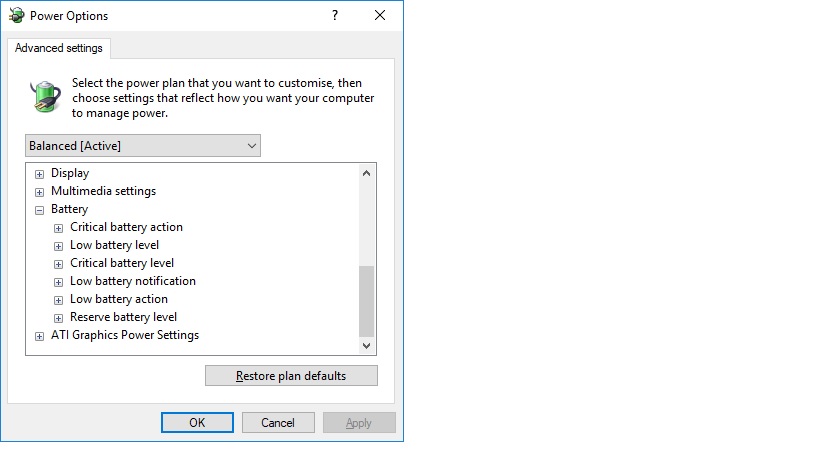Click the Power Options title bar icon
This screenshot has height=460, width=819.
(16, 15)
